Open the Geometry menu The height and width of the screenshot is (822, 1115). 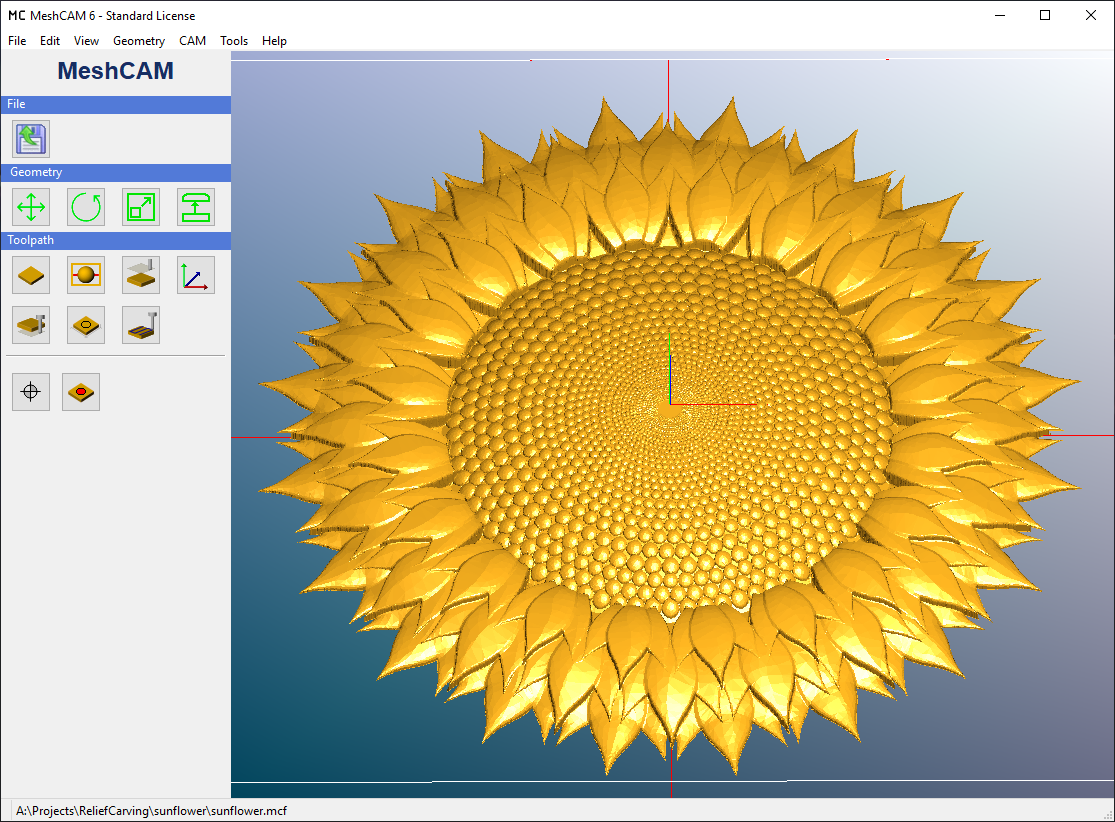click(139, 41)
